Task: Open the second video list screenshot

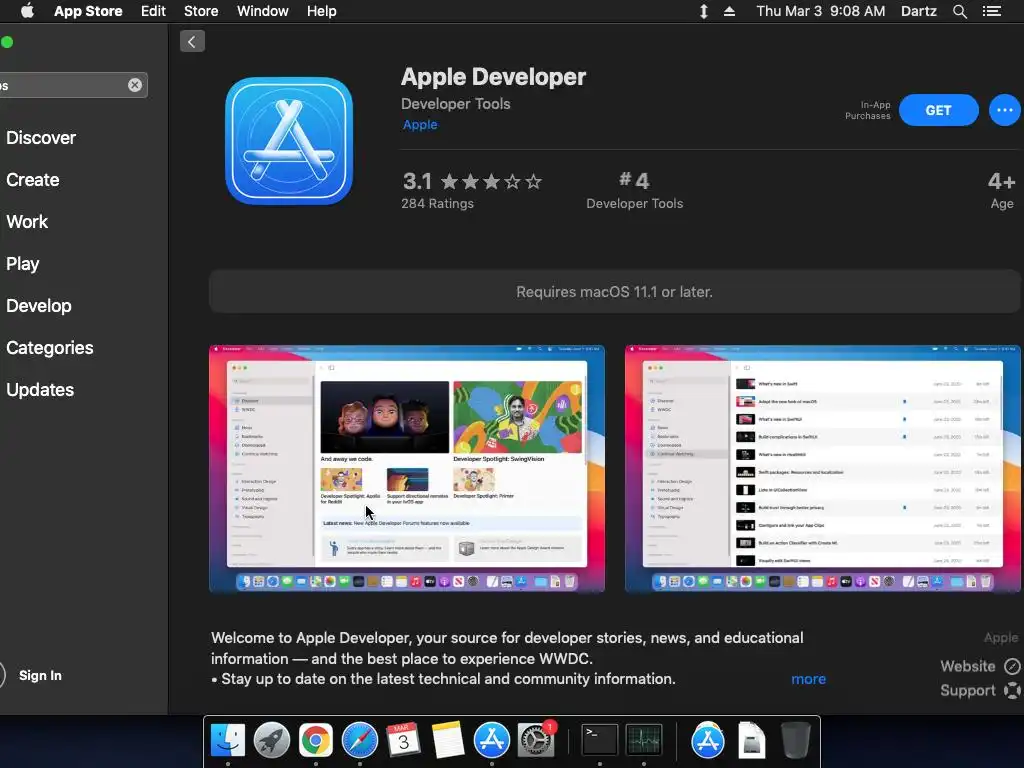Action: point(823,469)
